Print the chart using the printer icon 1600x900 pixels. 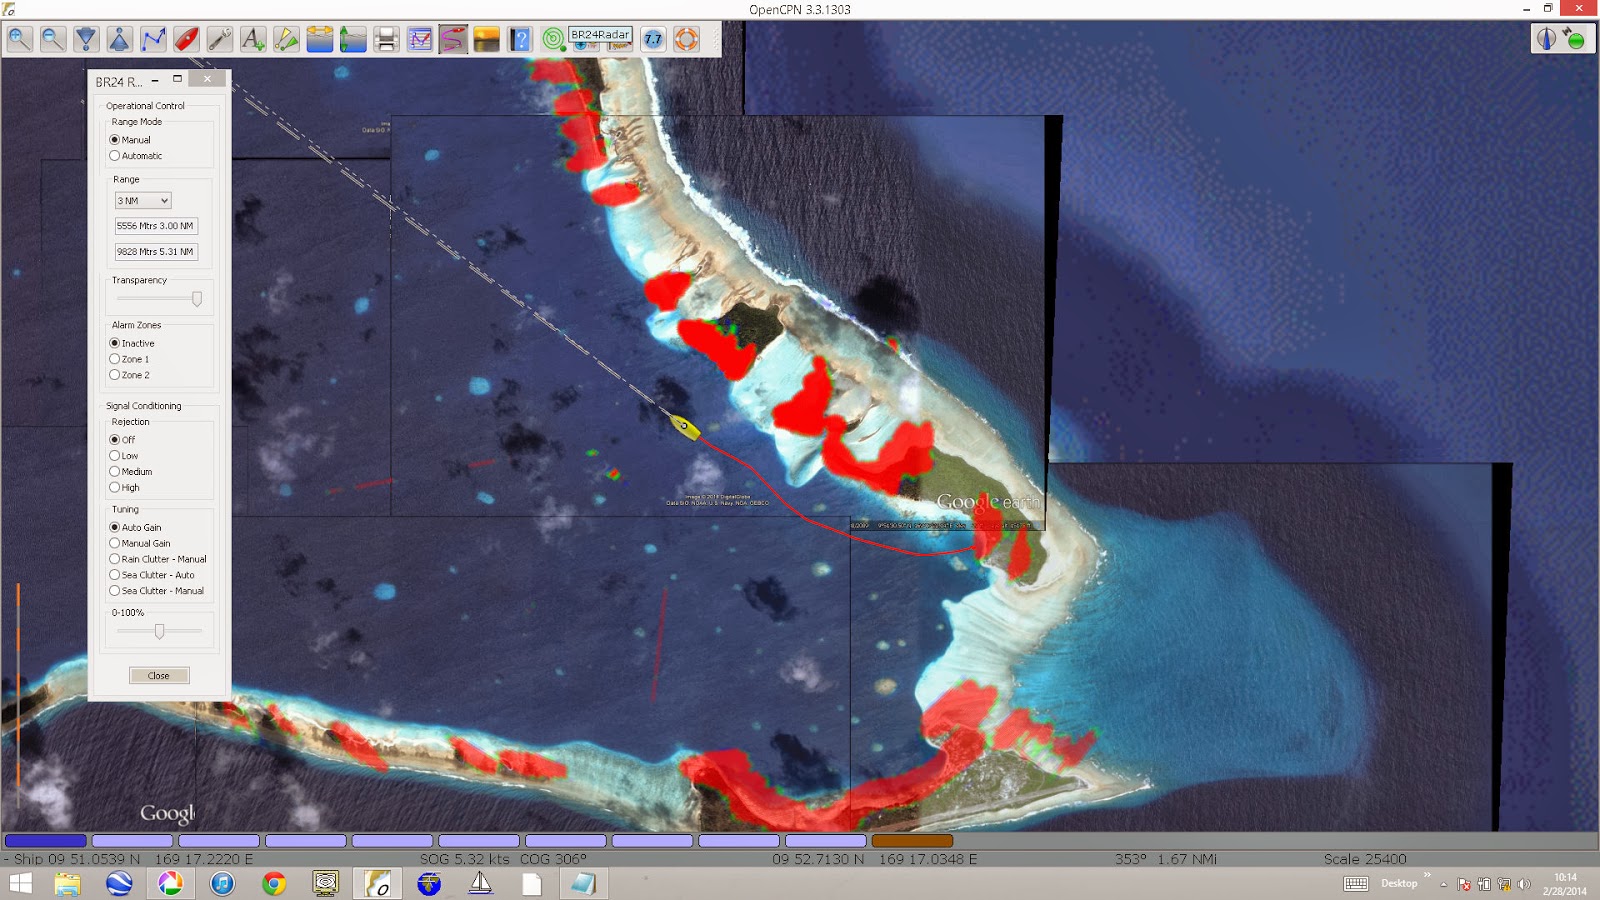[x=386, y=39]
